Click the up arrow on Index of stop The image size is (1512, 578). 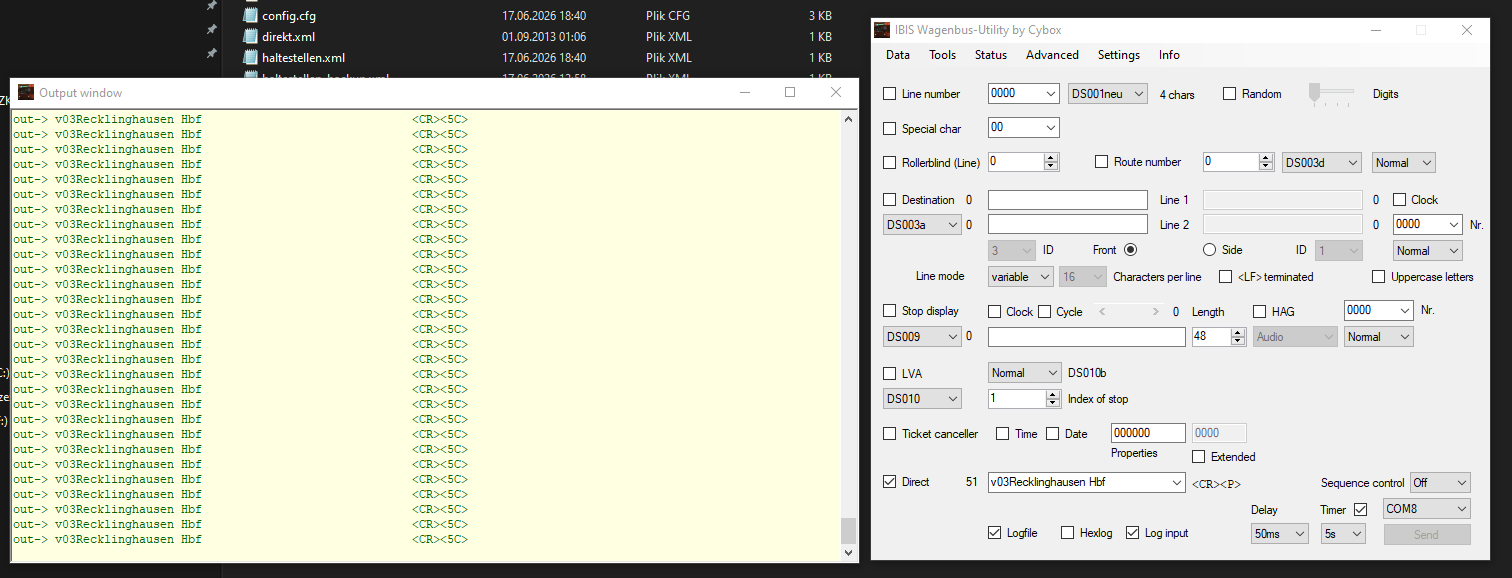coord(1052,394)
